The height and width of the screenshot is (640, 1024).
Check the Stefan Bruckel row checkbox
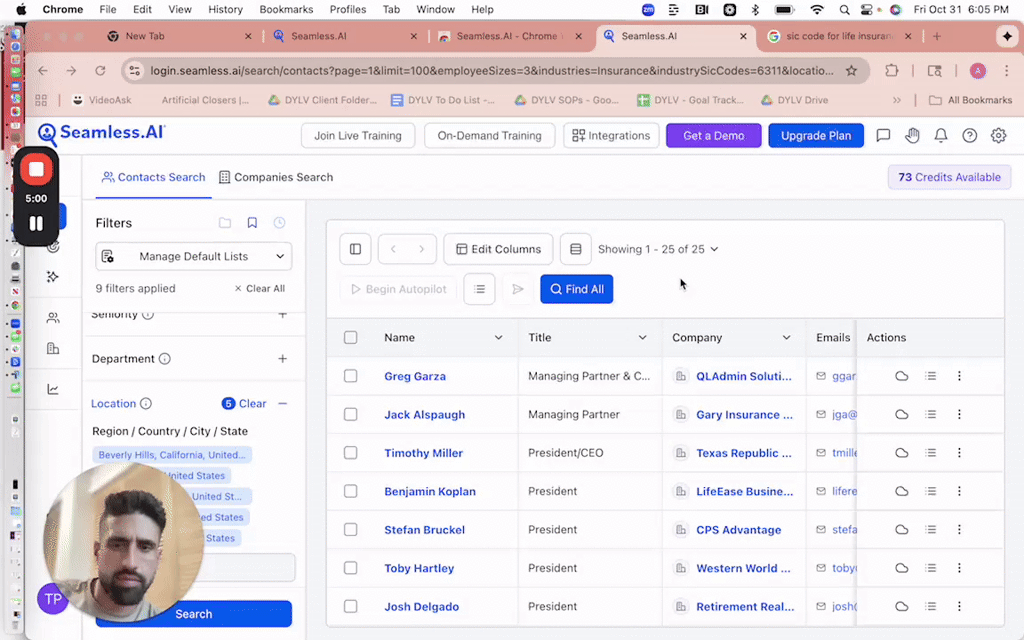351,530
